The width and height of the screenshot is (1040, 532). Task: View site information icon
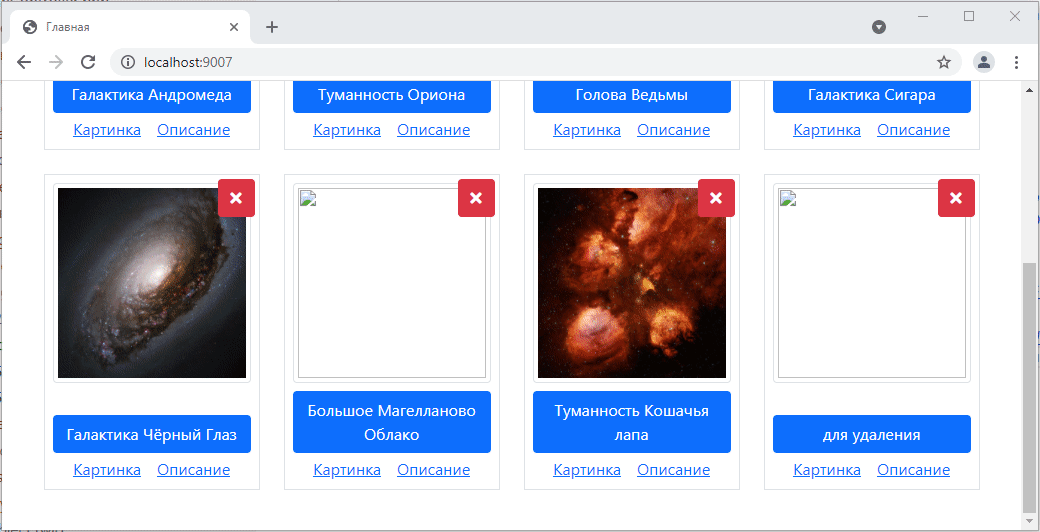tap(127, 62)
